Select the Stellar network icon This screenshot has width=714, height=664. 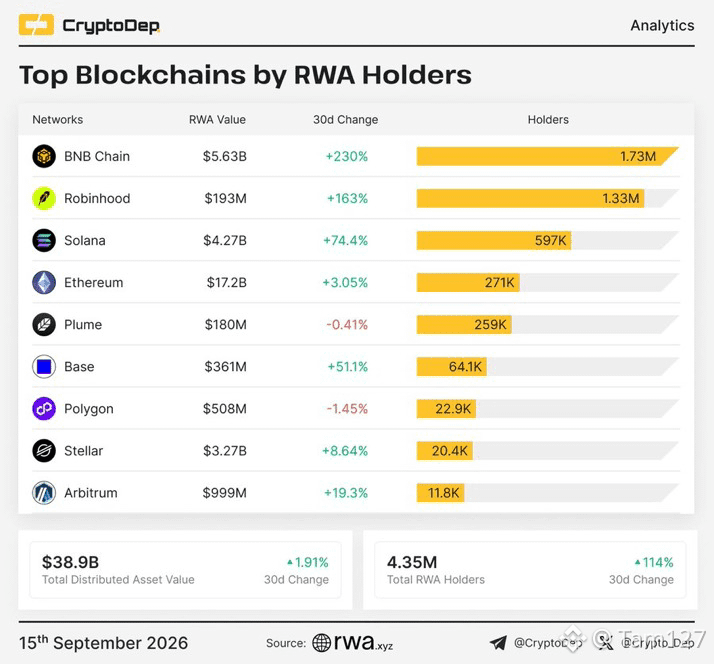click(x=44, y=451)
